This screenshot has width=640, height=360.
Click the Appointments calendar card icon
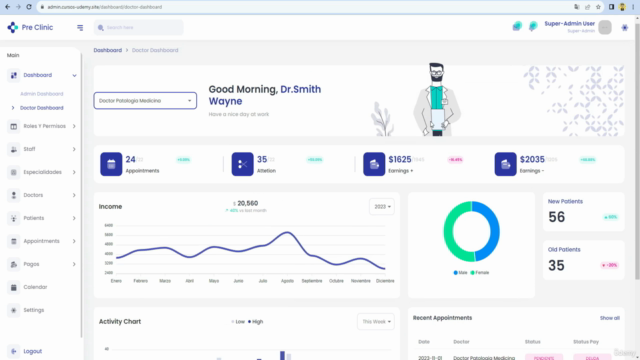[x=111, y=164]
